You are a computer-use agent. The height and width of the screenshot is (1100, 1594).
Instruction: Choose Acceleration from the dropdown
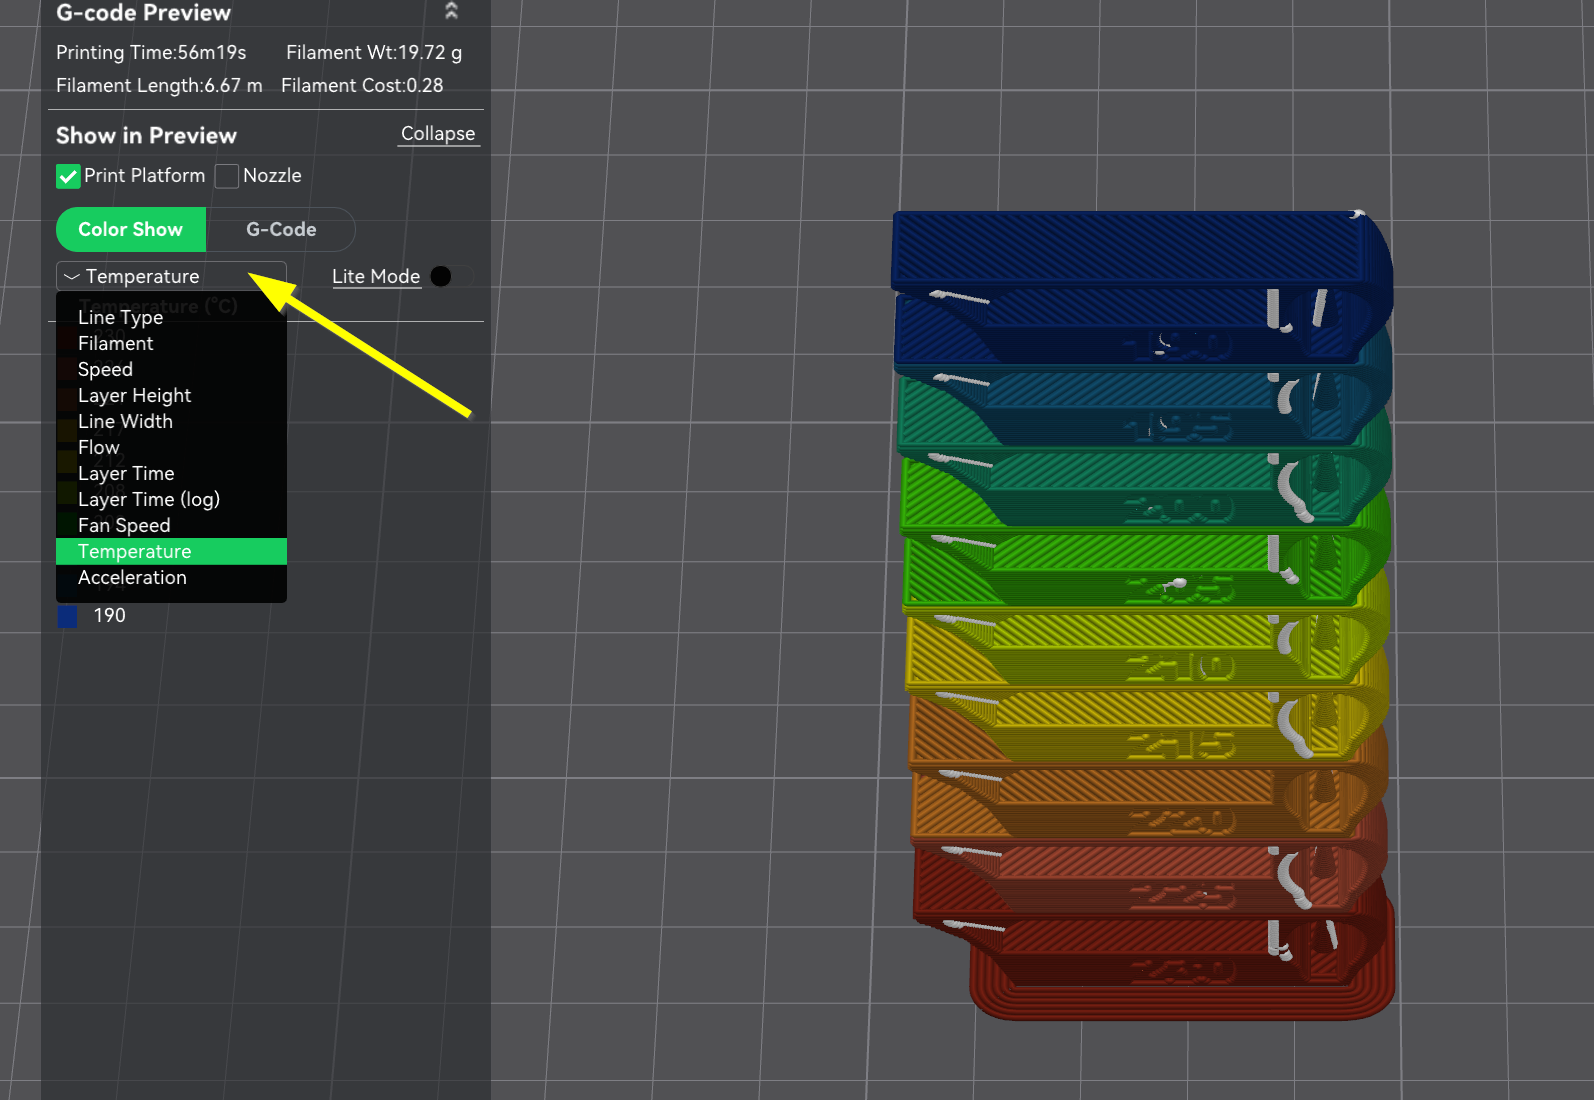132,577
